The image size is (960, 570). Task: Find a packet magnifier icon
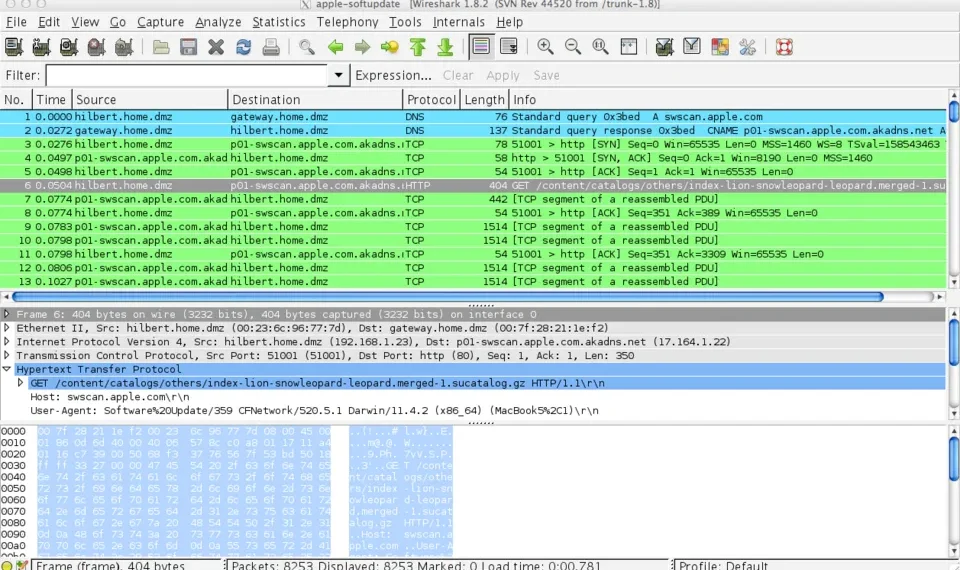(x=307, y=47)
